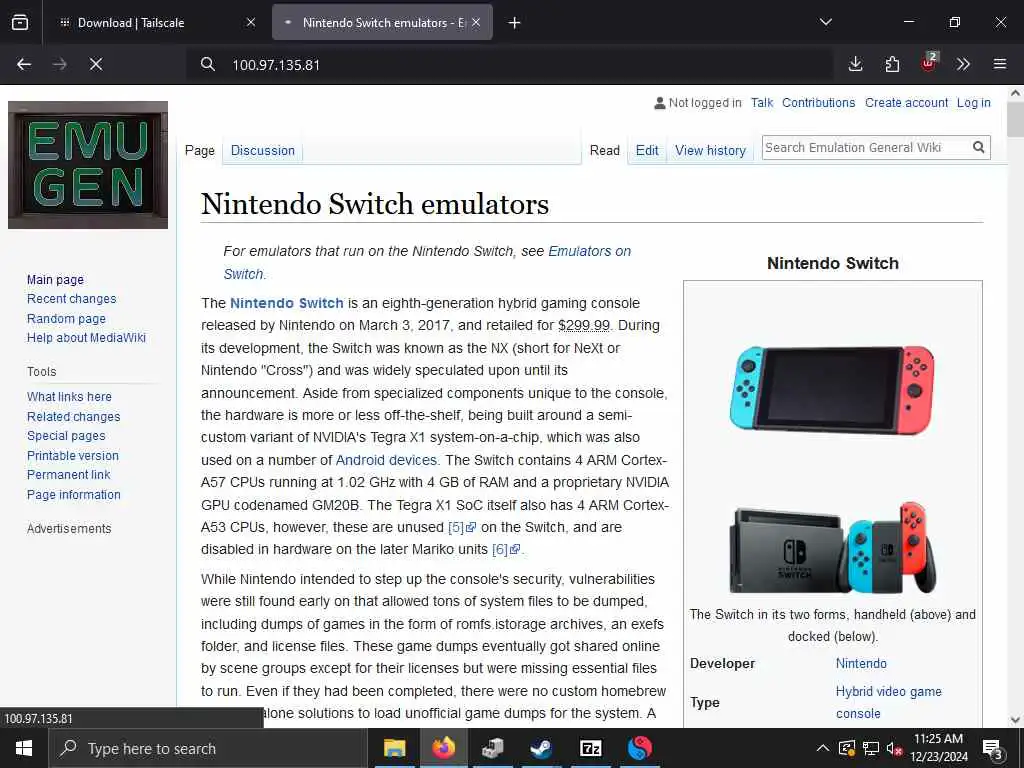Open the uBlock Origin extension

[x=929, y=63]
